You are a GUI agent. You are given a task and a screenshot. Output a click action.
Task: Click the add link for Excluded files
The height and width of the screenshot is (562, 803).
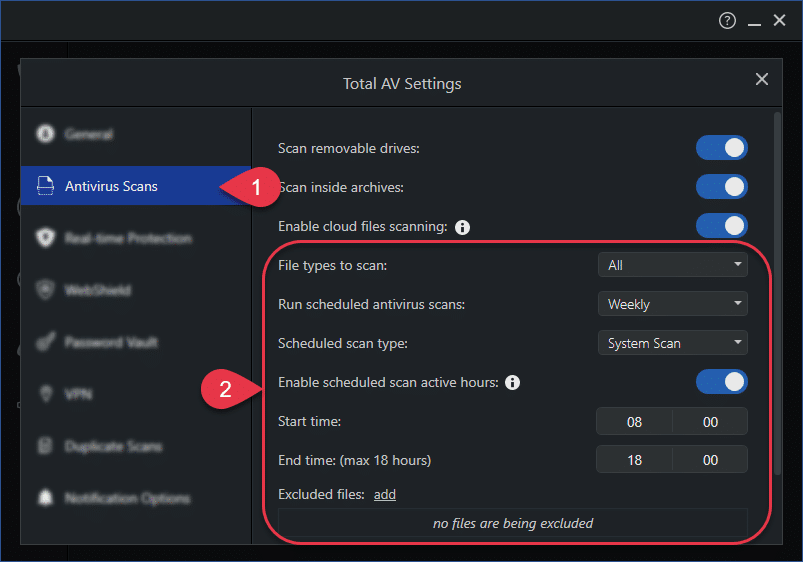point(385,494)
